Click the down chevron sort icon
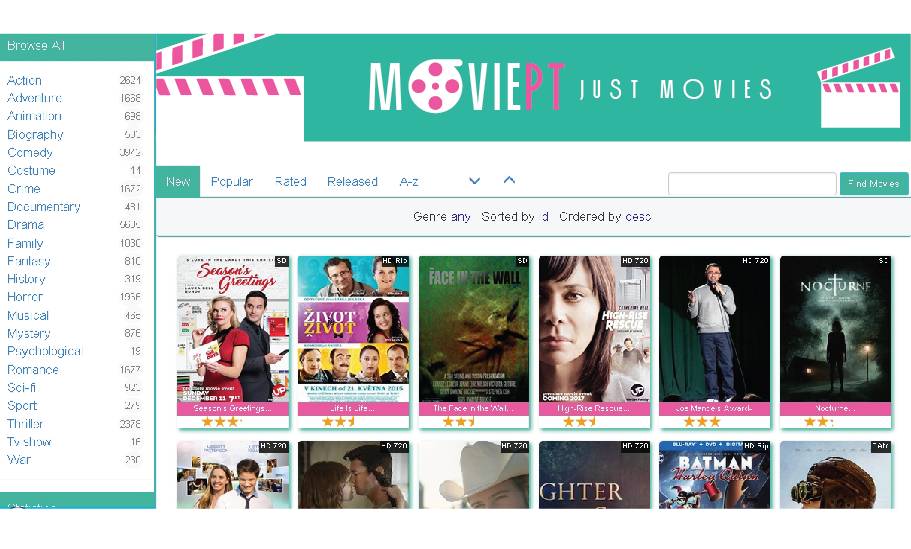 [x=474, y=181]
